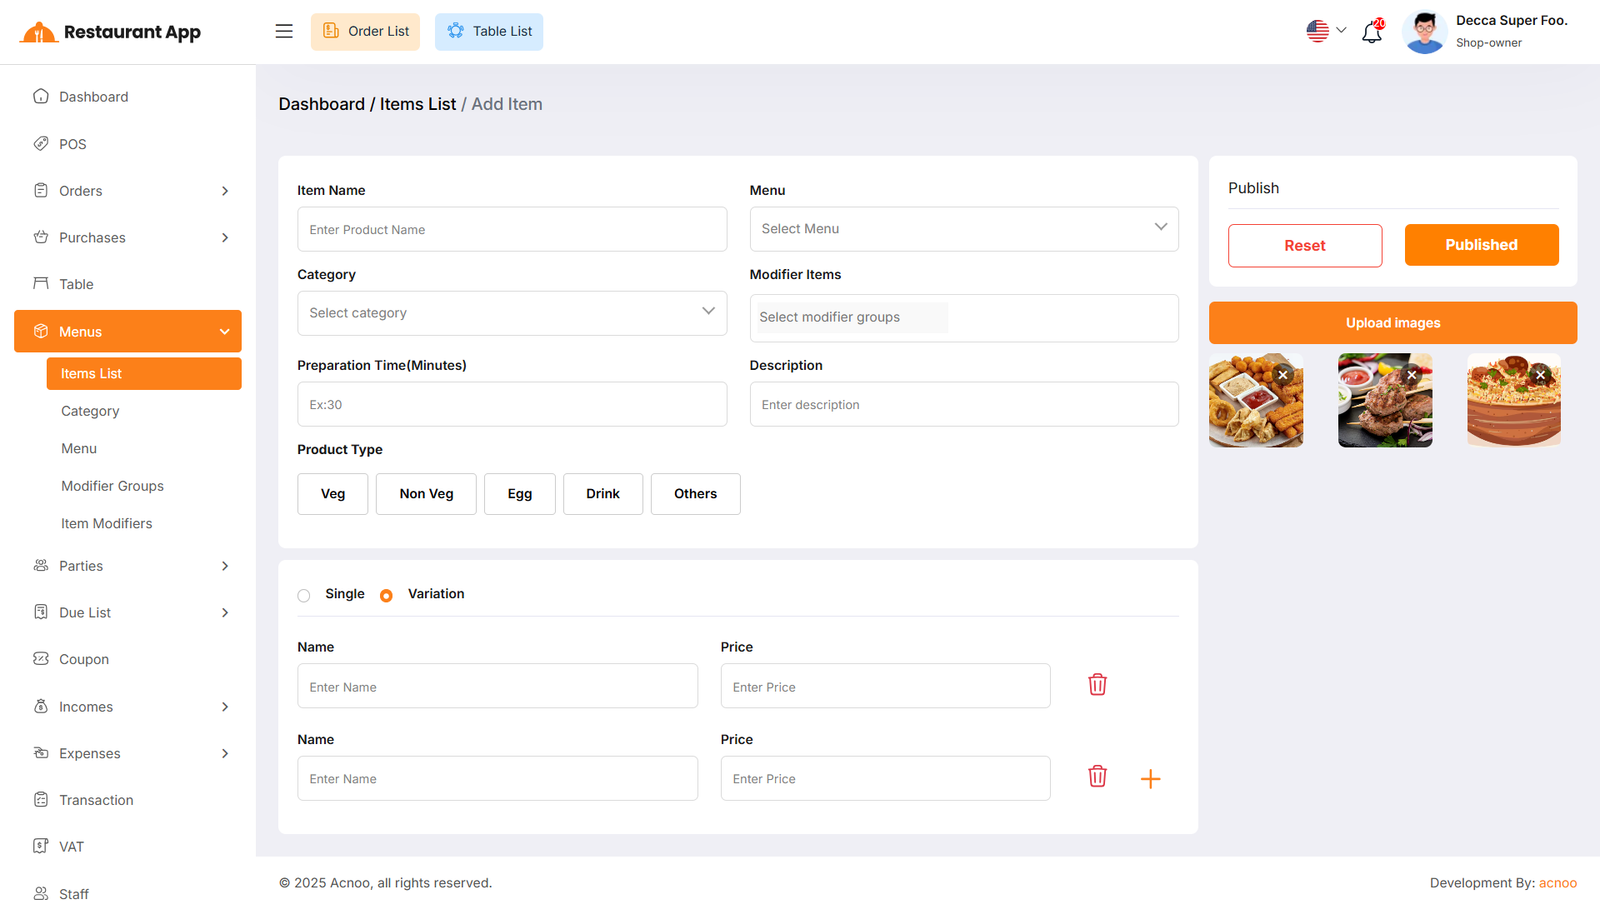
Task: Go to Table List
Action: point(489,32)
